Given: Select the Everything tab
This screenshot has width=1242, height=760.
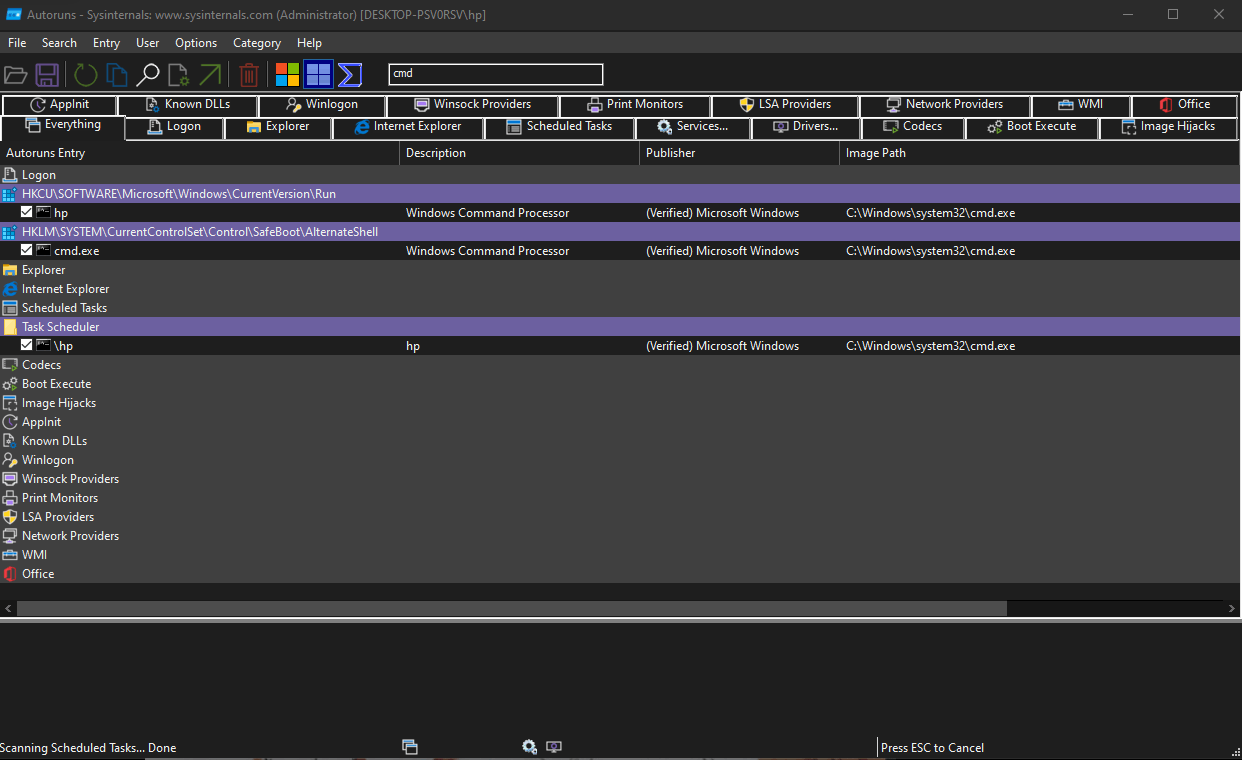Looking at the screenshot, I should coord(63,126).
